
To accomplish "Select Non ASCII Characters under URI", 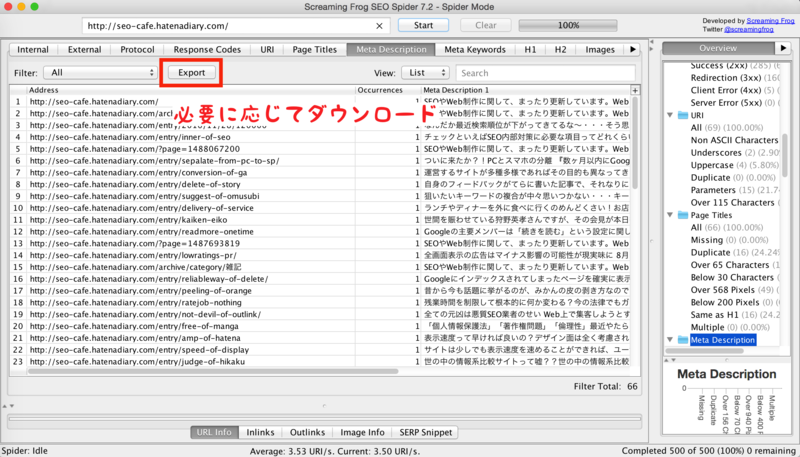I will pyautogui.click(x=734, y=140).
